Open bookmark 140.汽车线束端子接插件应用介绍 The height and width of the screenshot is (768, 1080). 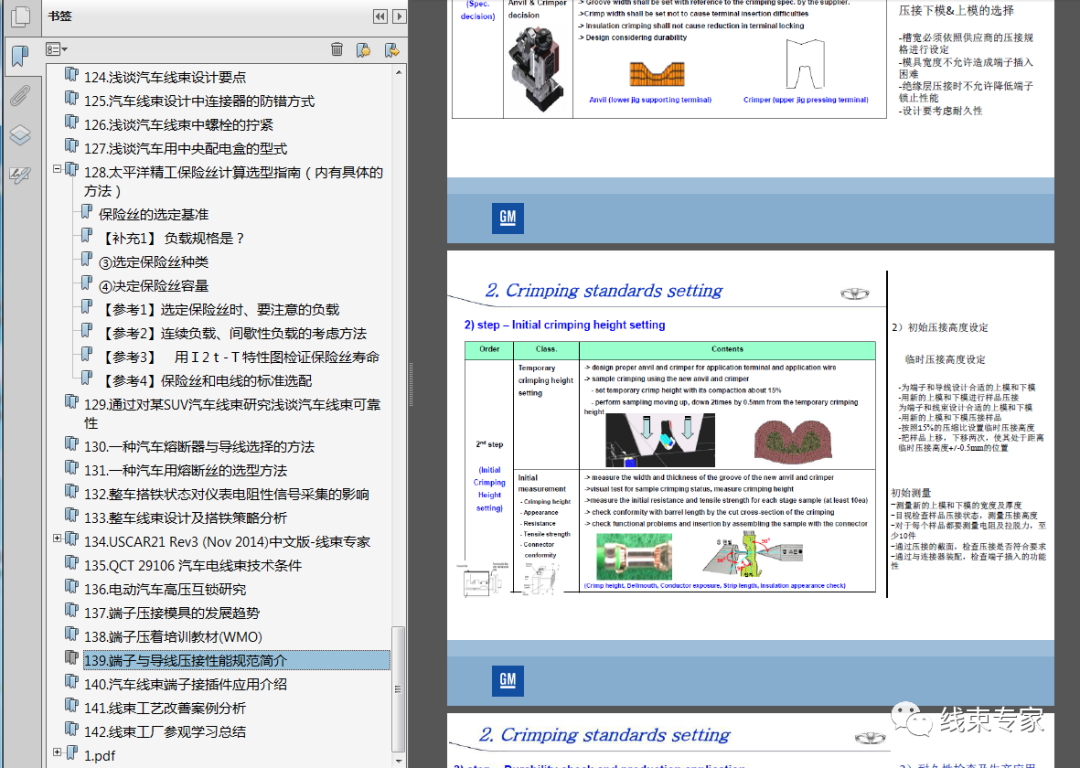(185, 684)
